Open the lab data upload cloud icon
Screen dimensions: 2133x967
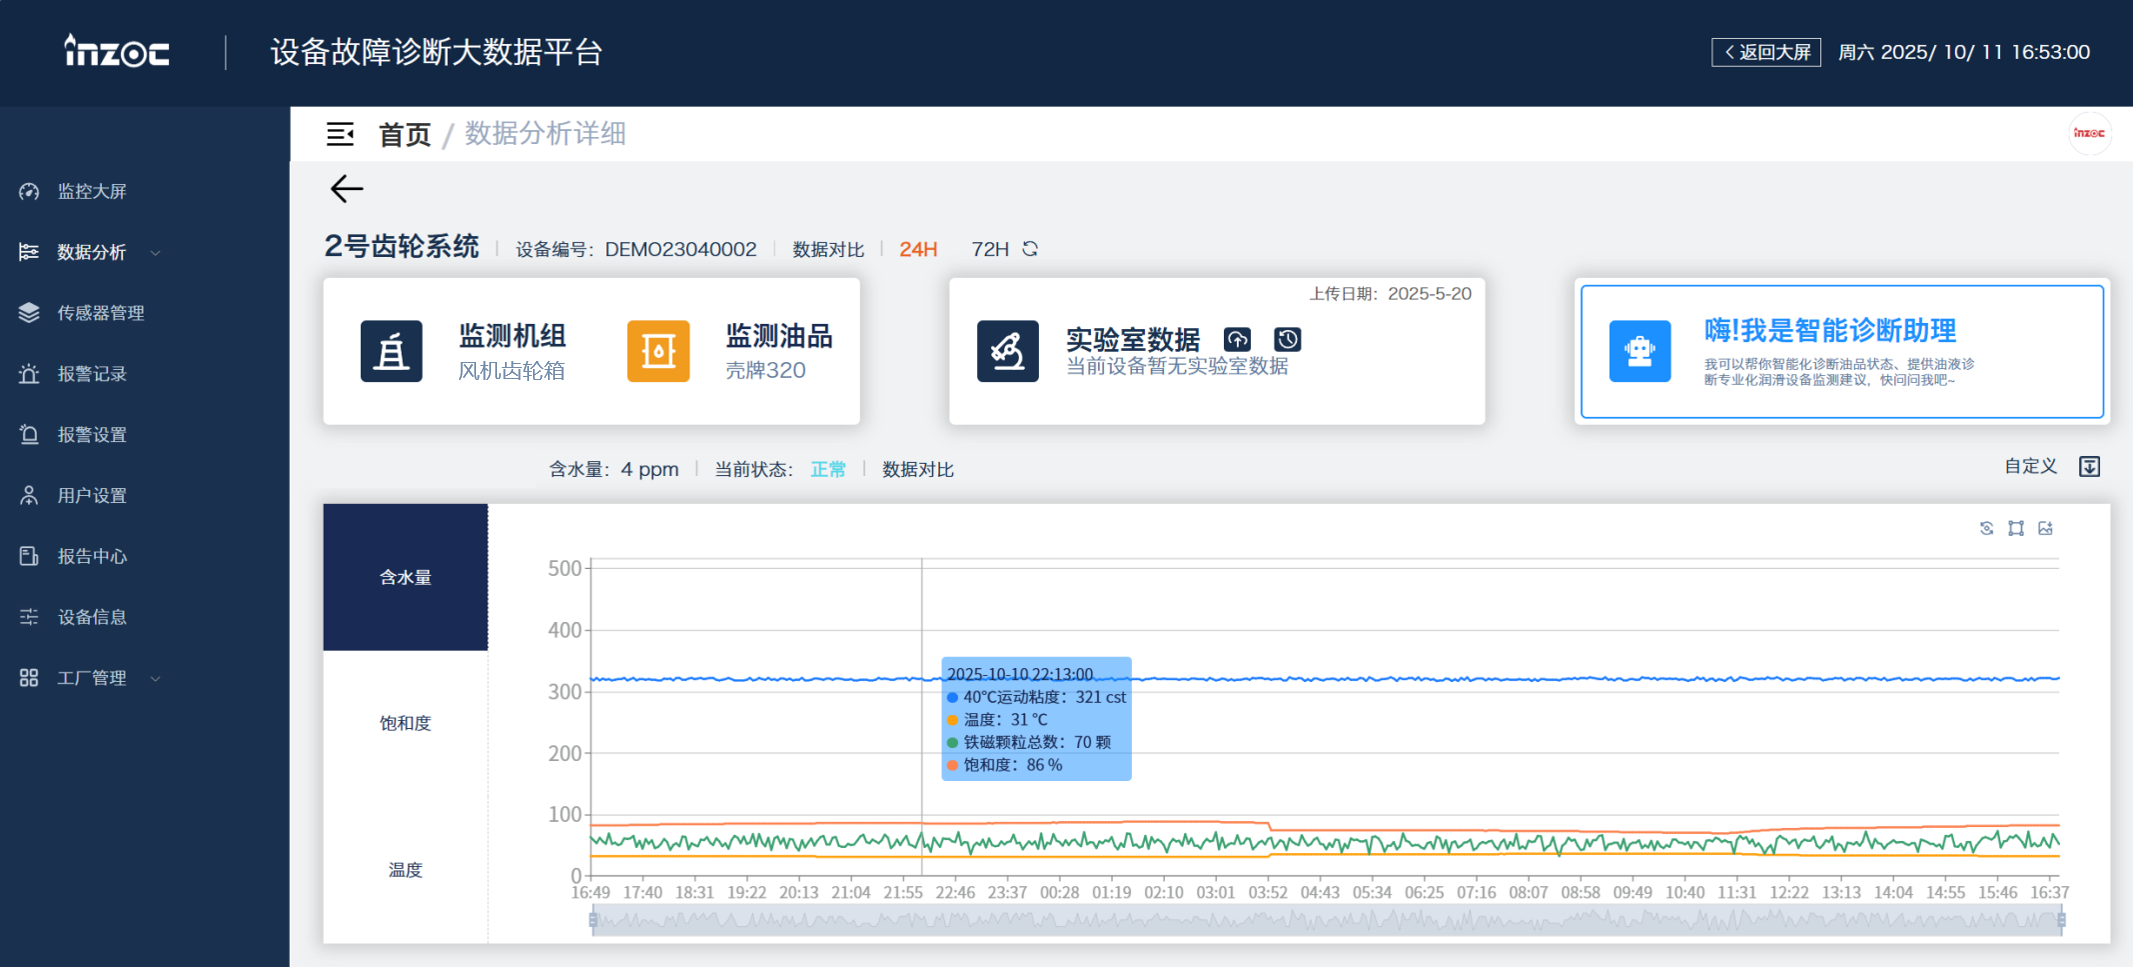[x=1238, y=339]
